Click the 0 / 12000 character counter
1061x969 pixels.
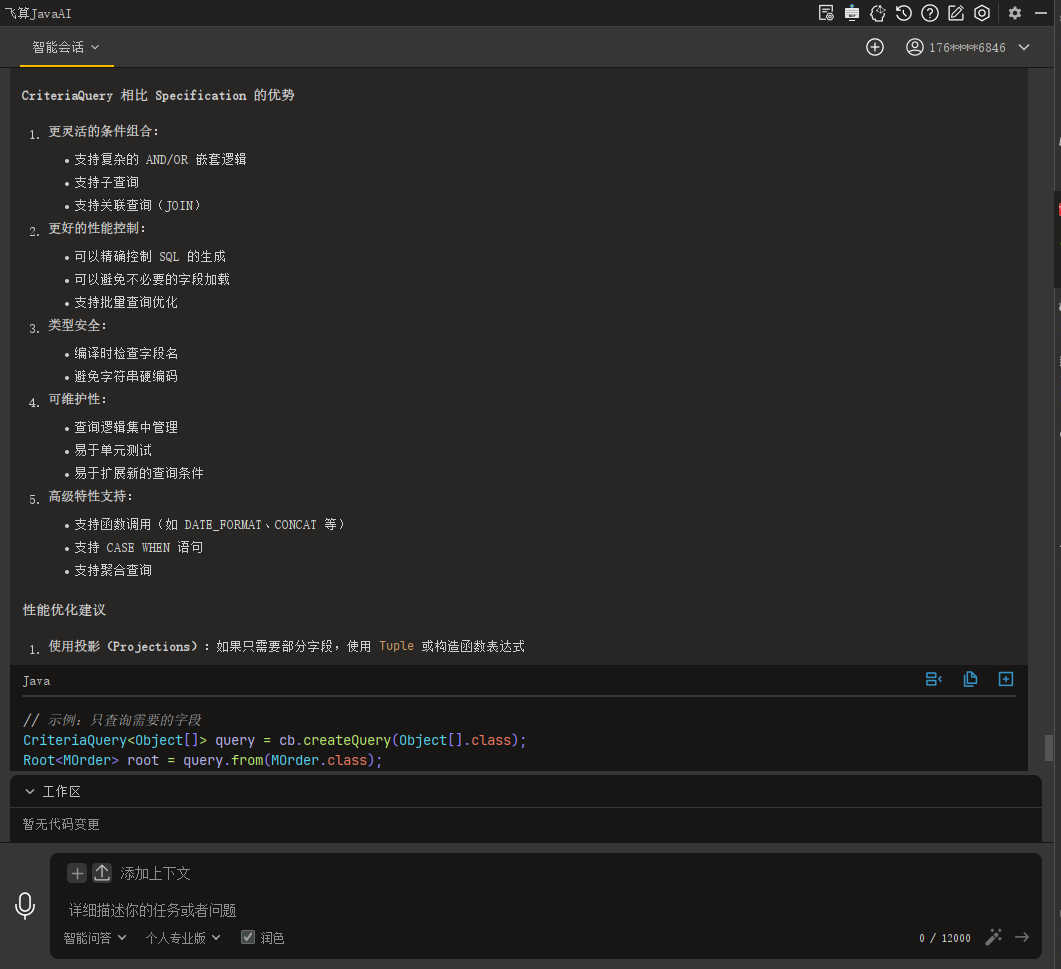point(945,938)
